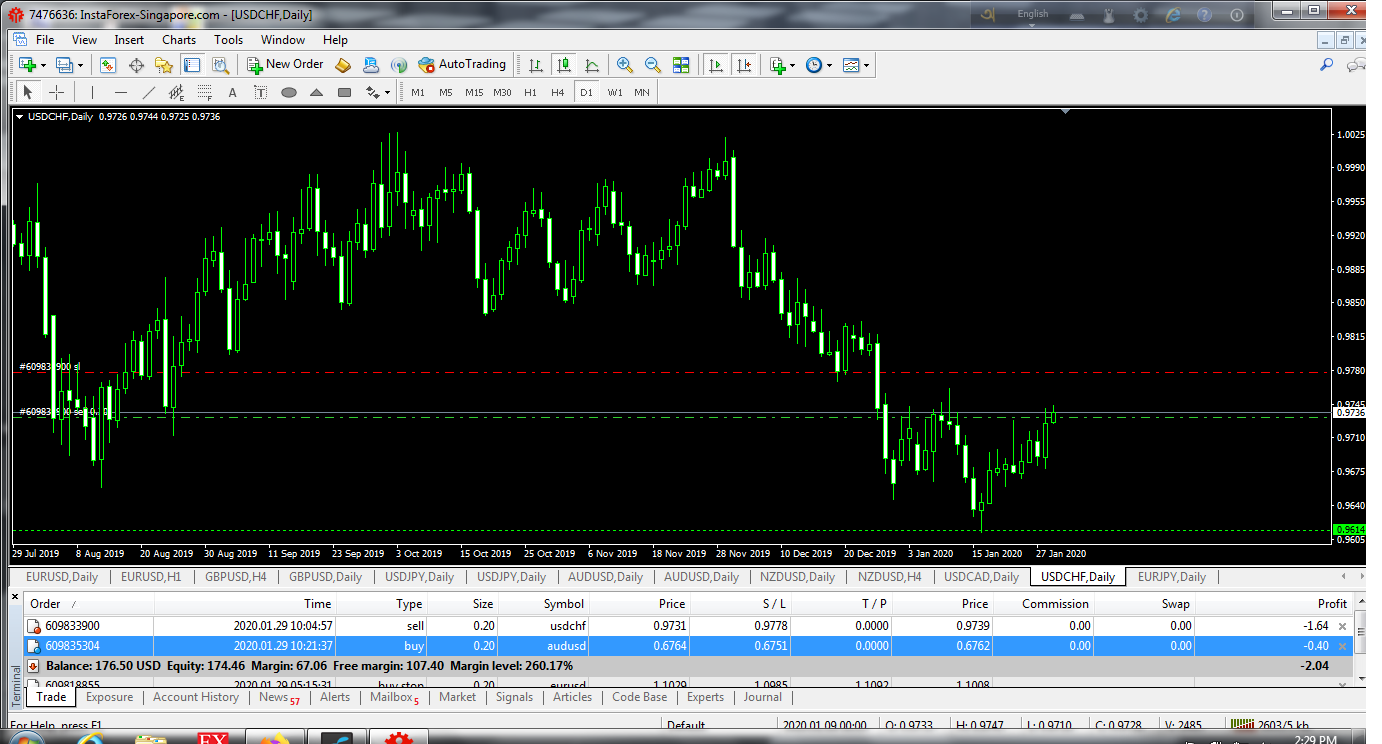Switch chart to candlestick style
The image size is (1382, 744).
tap(564, 65)
